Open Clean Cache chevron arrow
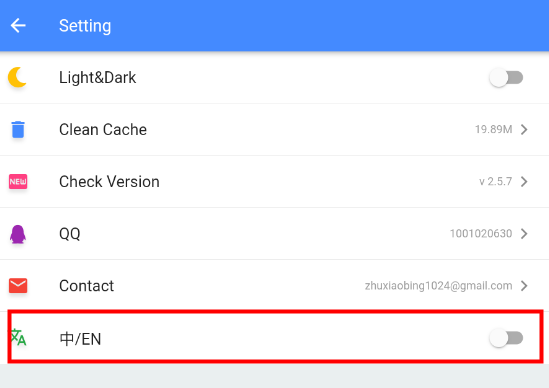This screenshot has width=549, height=388. coord(524,129)
